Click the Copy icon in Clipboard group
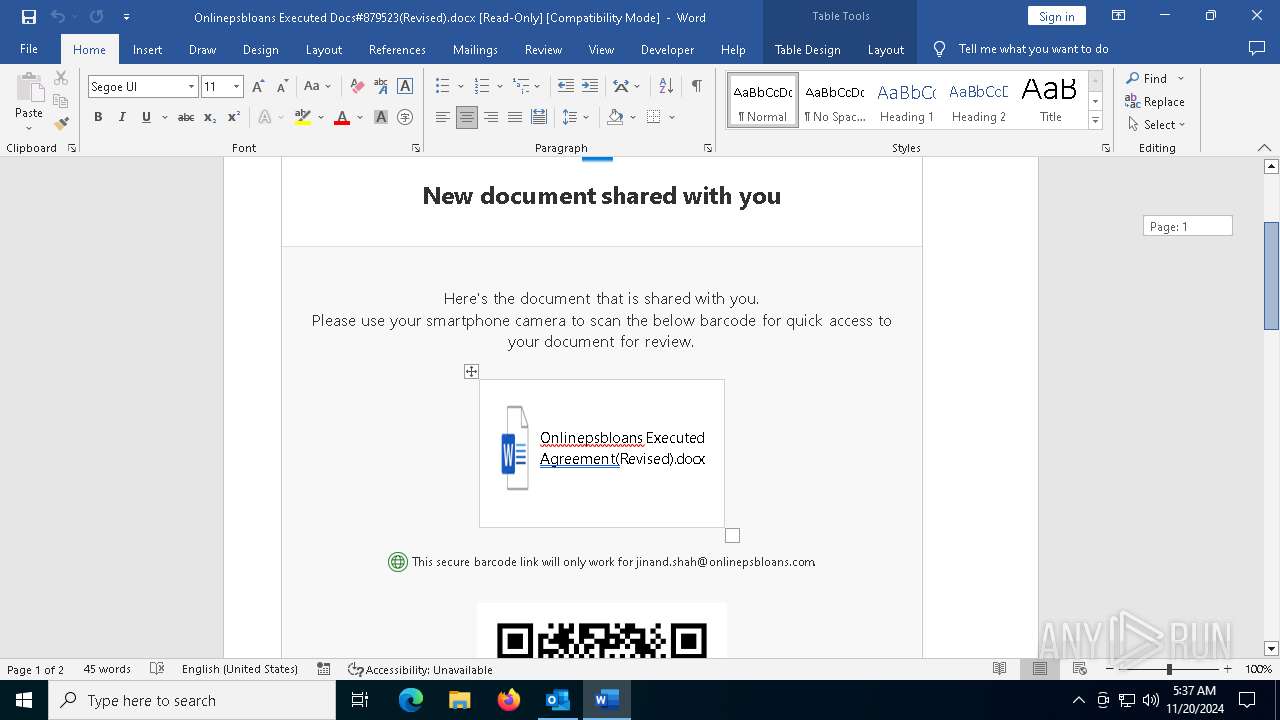 click(61, 101)
